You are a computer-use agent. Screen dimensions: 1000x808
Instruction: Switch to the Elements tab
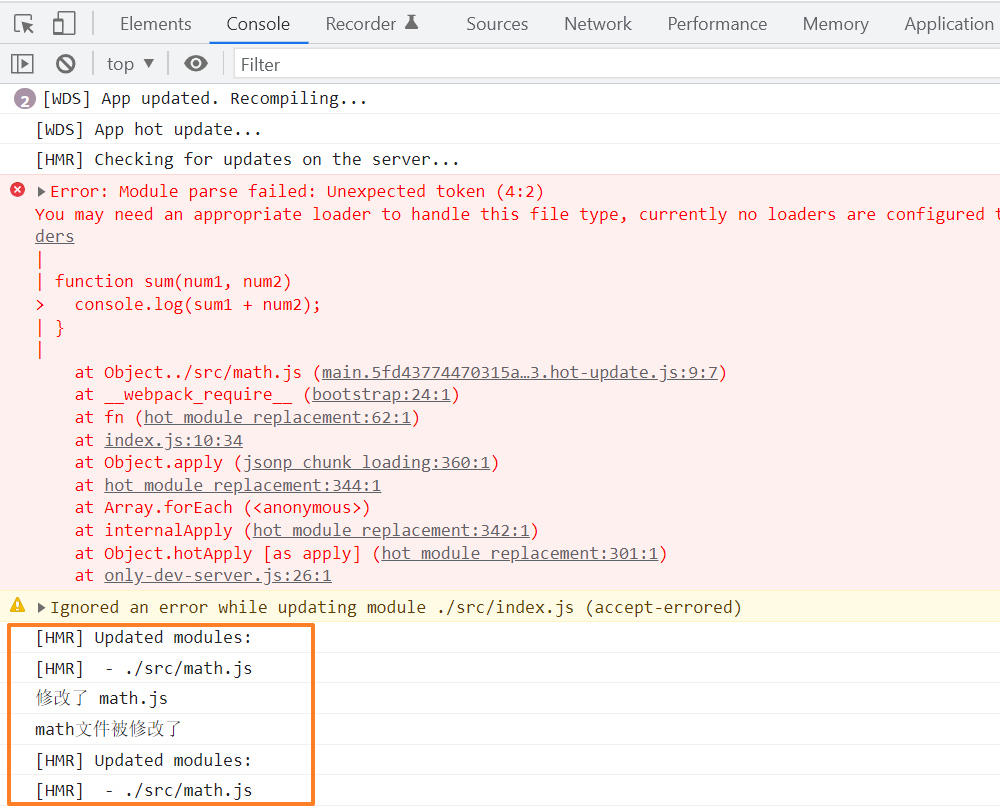coord(156,24)
